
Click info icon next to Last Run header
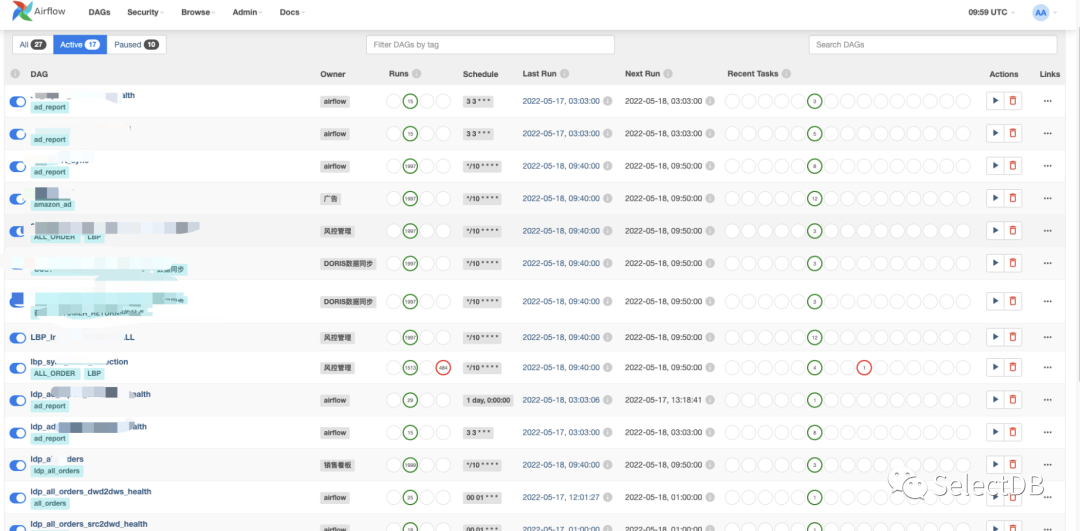565,74
